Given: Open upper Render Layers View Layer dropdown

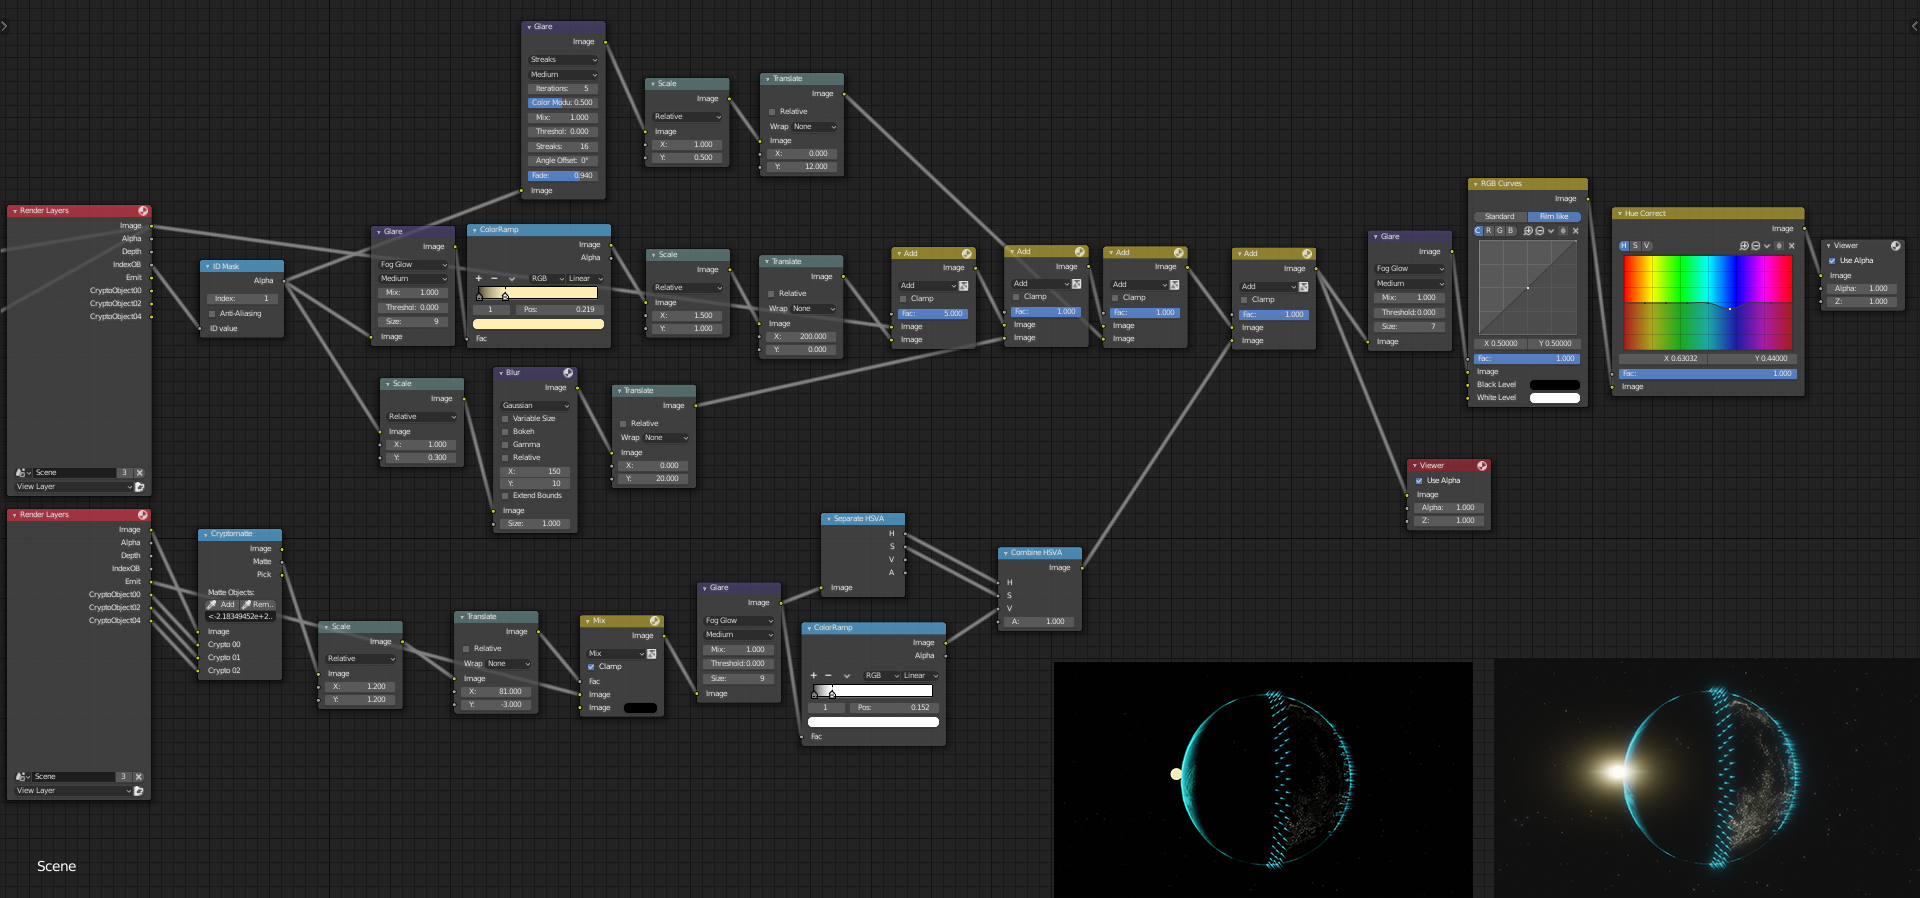Looking at the screenshot, I should [73, 487].
